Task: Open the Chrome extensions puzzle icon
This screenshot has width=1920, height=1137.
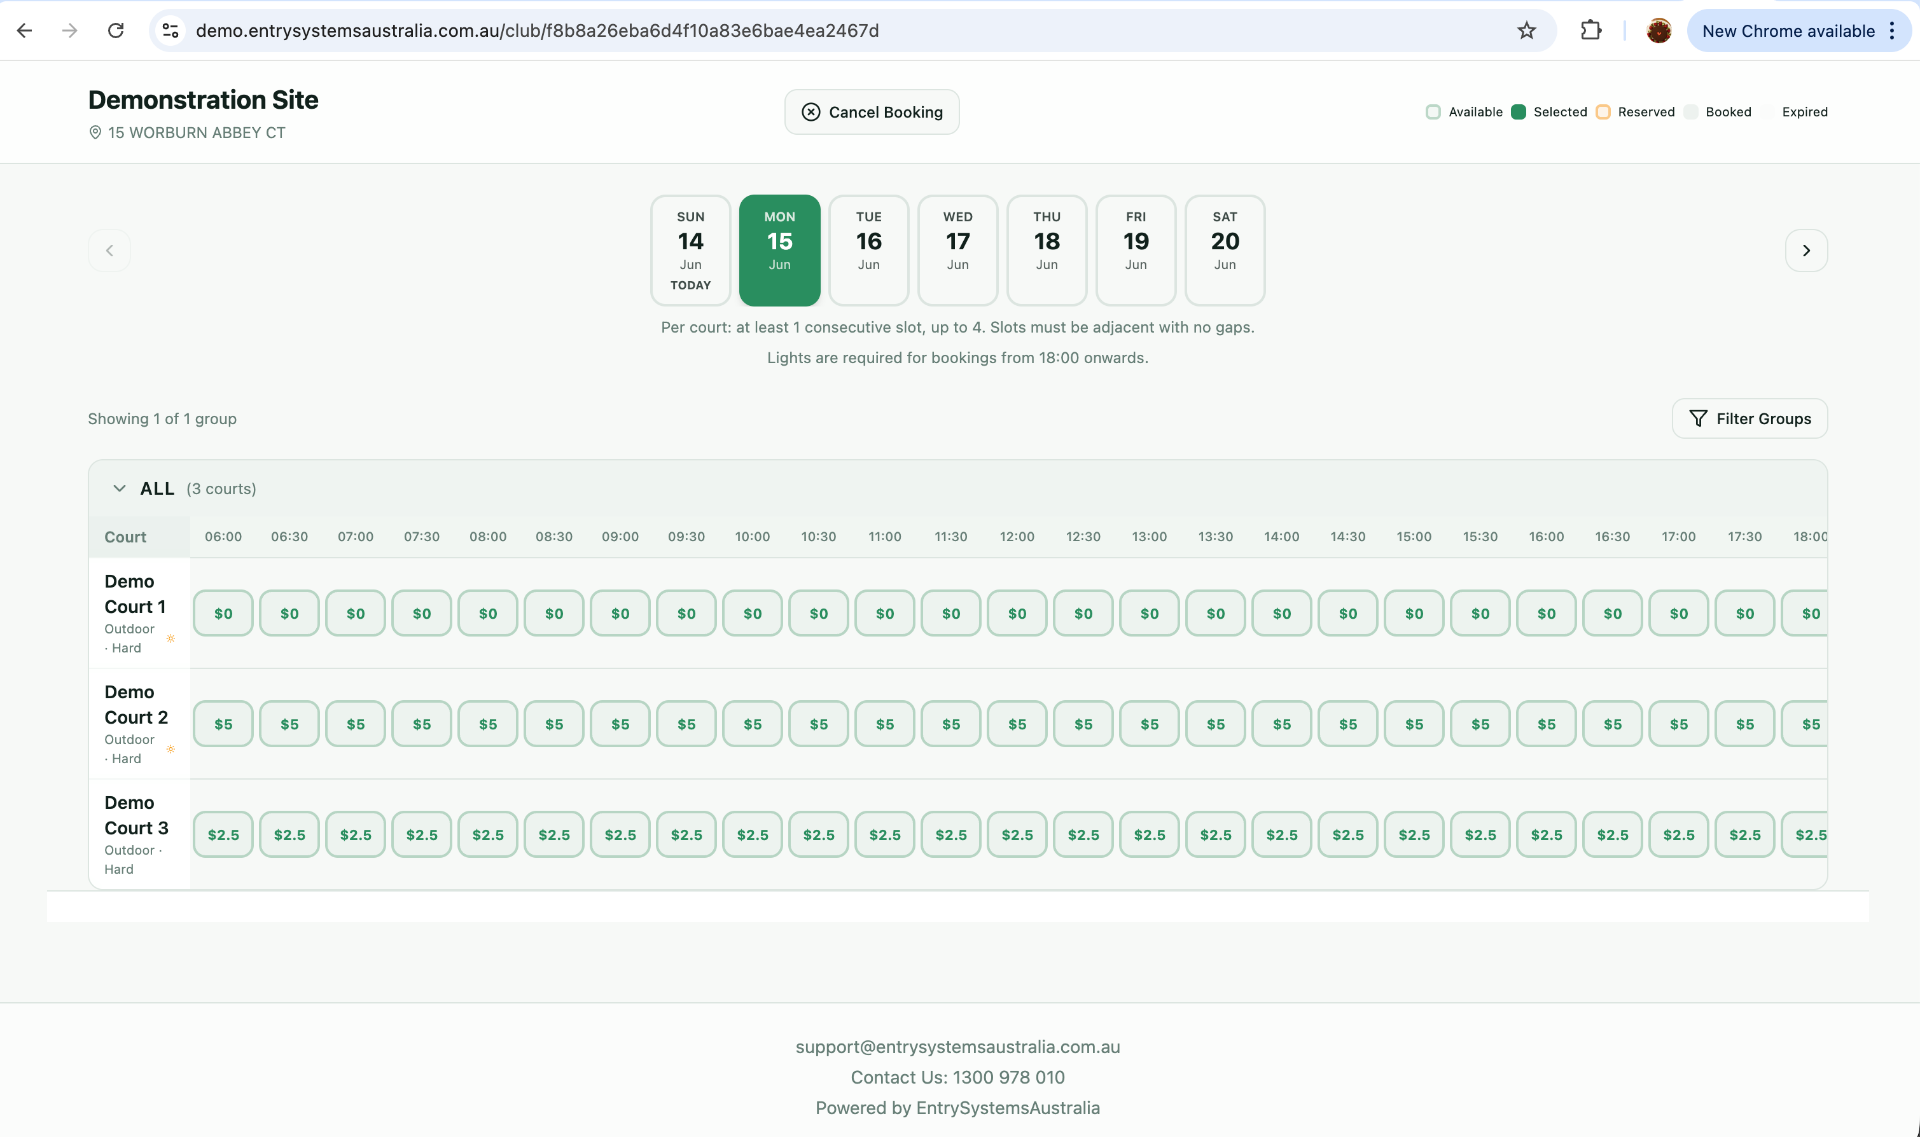Action: (1591, 31)
